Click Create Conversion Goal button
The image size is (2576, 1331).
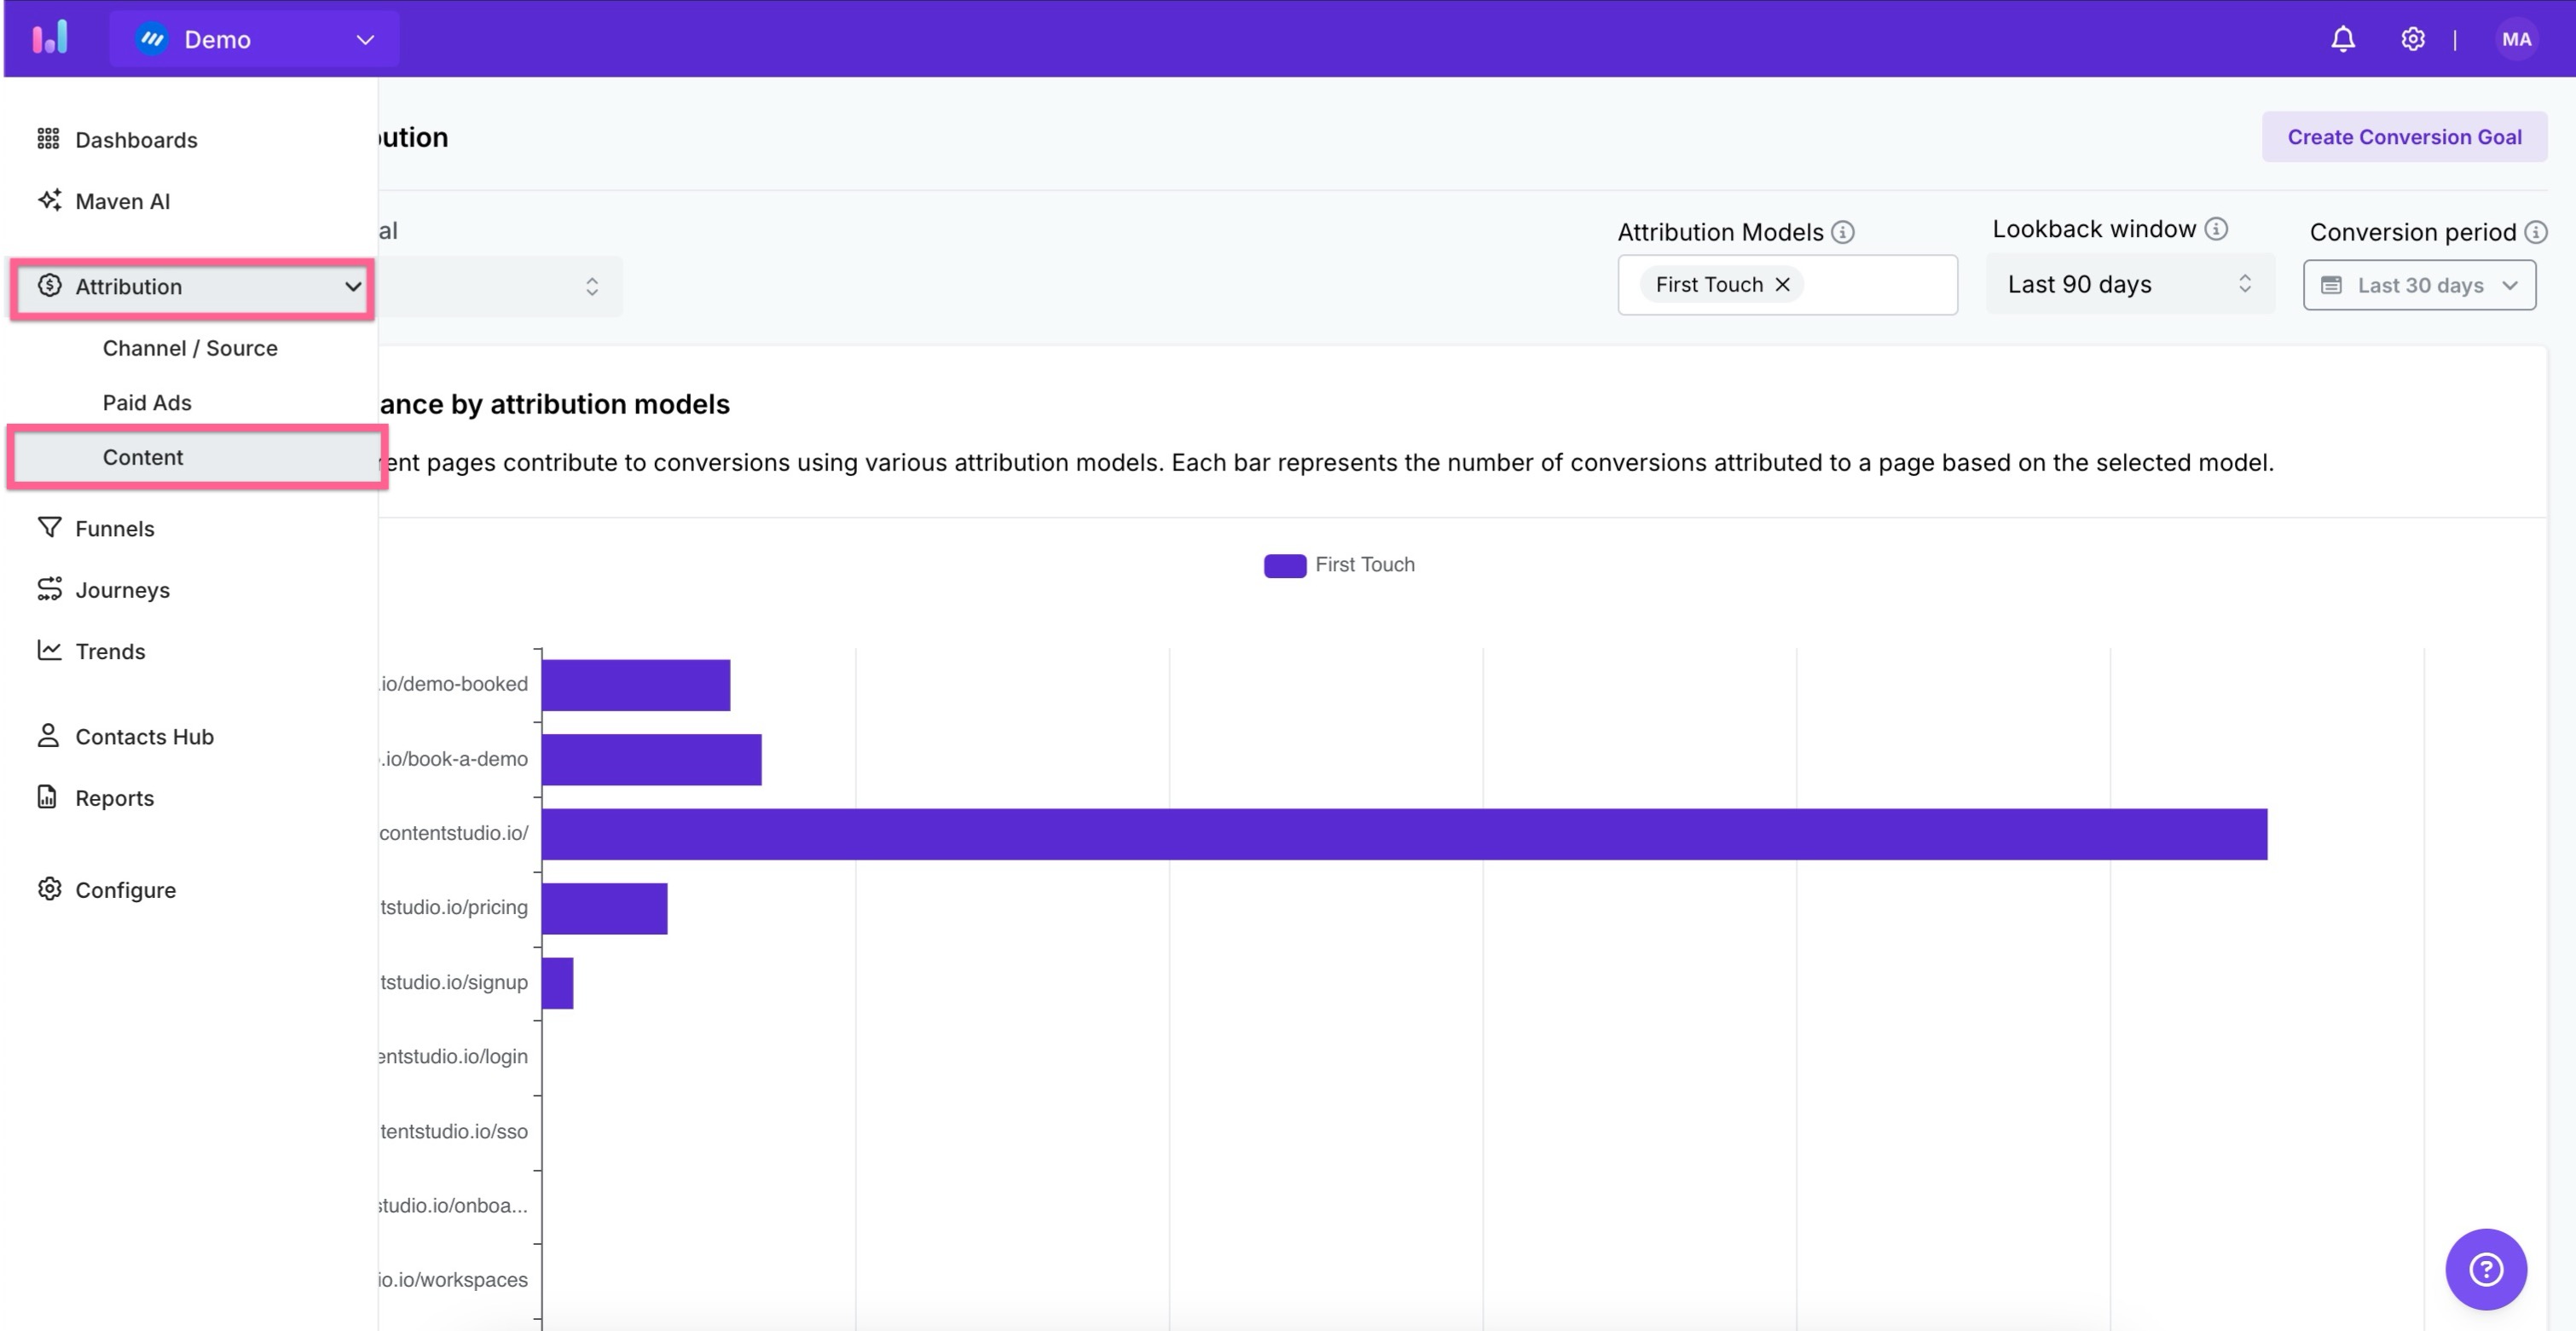click(x=2403, y=137)
